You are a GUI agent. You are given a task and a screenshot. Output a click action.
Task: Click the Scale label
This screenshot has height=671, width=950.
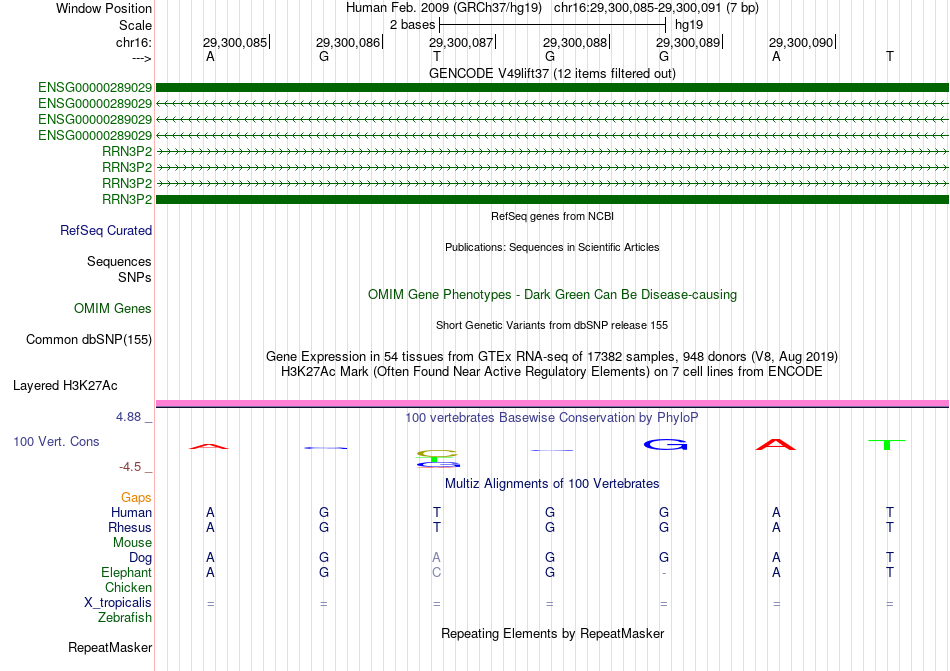point(136,25)
